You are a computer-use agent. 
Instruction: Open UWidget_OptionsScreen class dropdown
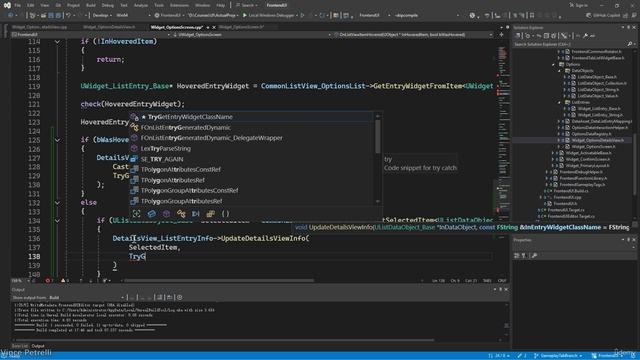click(x=251, y=35)
